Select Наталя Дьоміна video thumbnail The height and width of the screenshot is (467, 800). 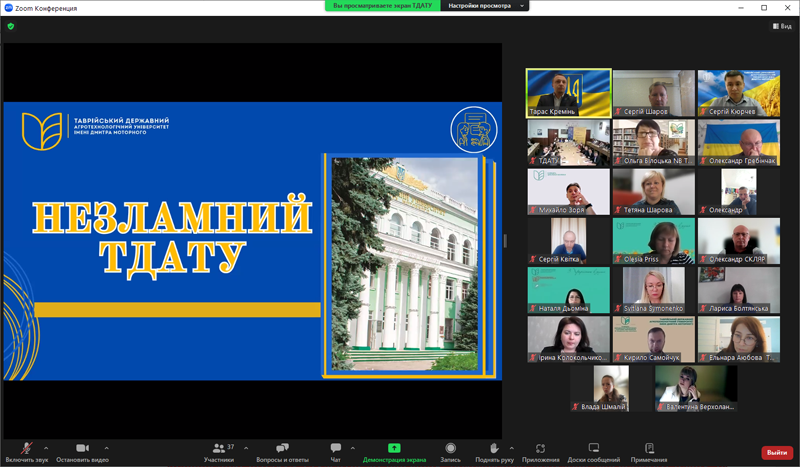pyautogui.click(x=568, y=290)
